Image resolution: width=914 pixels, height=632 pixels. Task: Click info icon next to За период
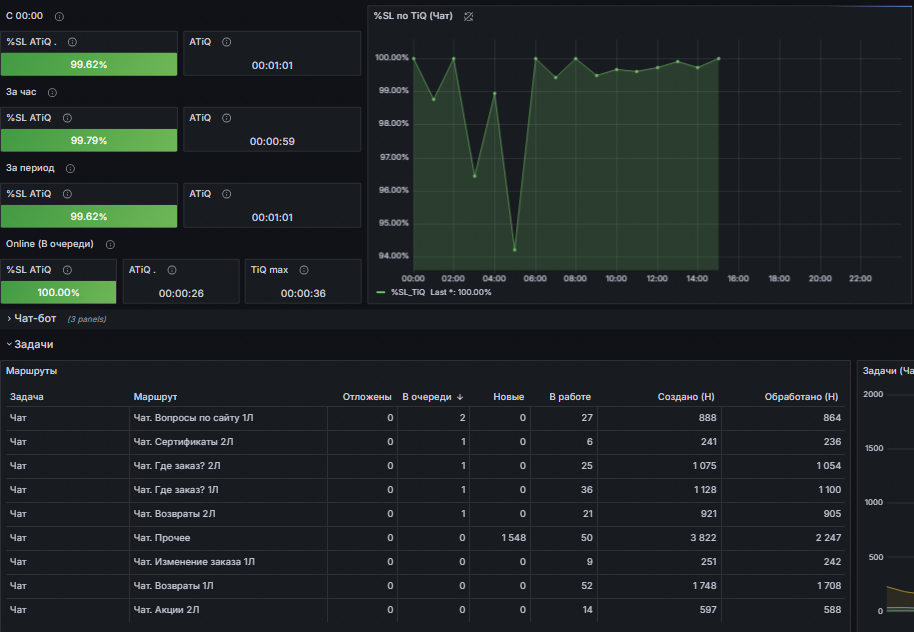pyautogui.click(x=70, y=168)
